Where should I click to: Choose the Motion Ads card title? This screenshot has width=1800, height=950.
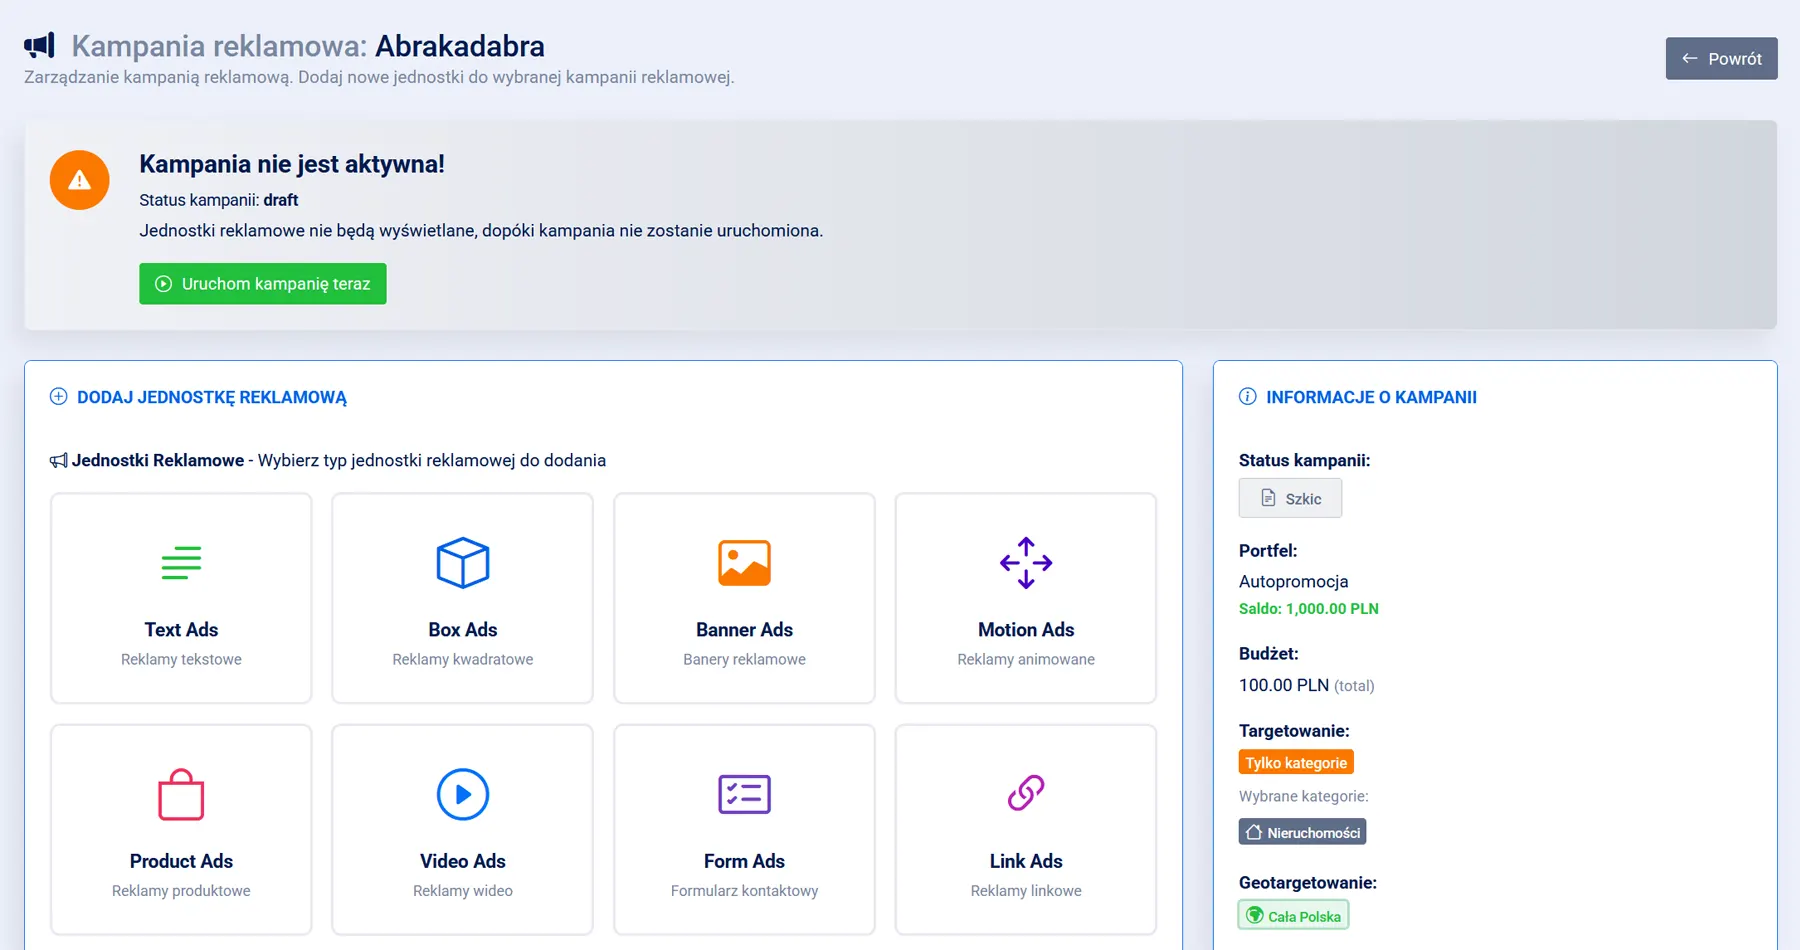[1026, 629]
